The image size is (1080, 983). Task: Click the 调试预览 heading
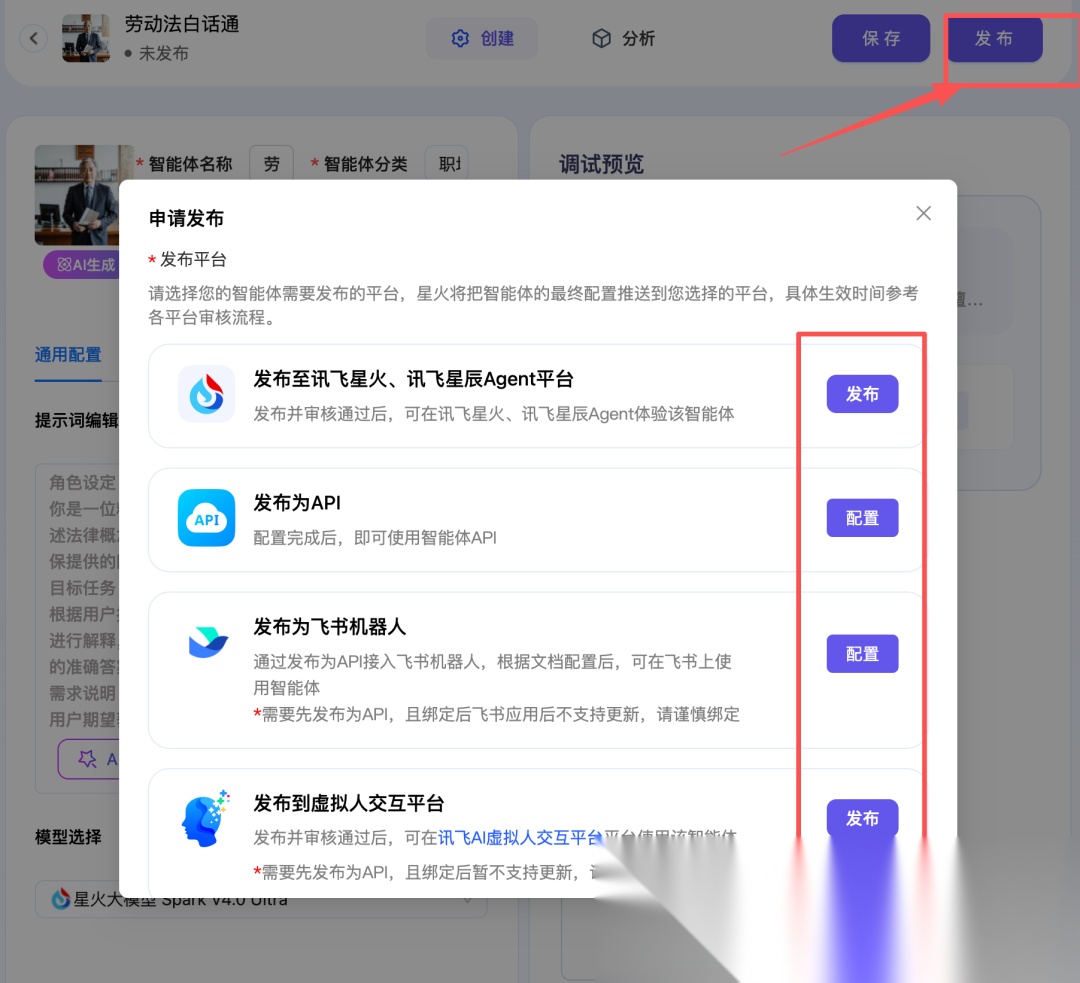[x=601, y=164]
